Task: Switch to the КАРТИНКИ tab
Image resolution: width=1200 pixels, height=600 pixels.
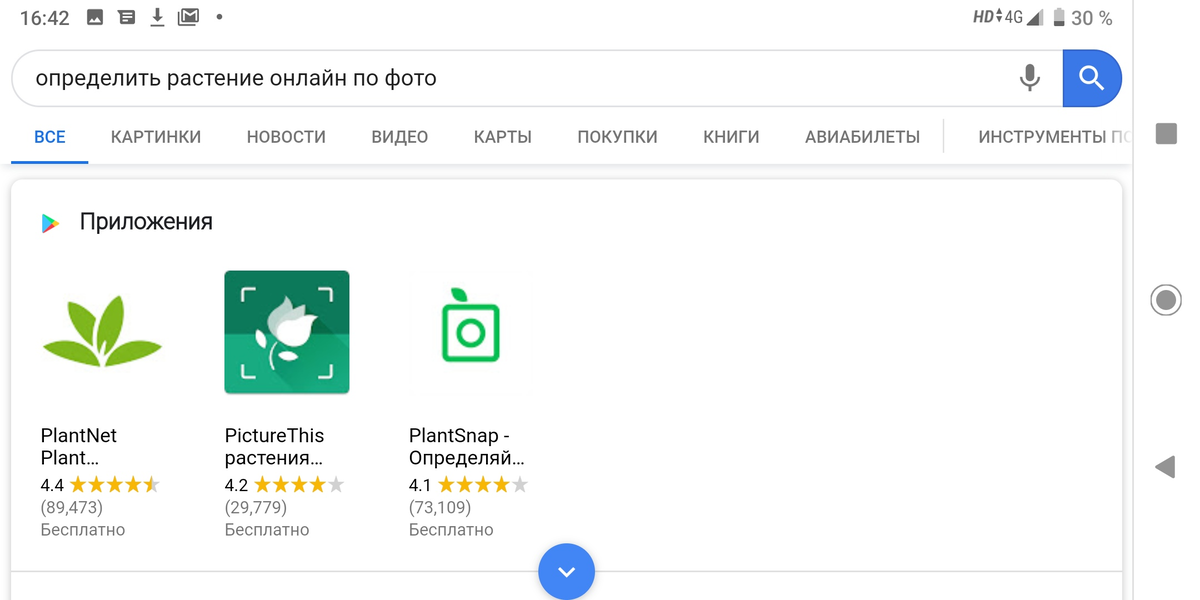Action: (156, 137)
